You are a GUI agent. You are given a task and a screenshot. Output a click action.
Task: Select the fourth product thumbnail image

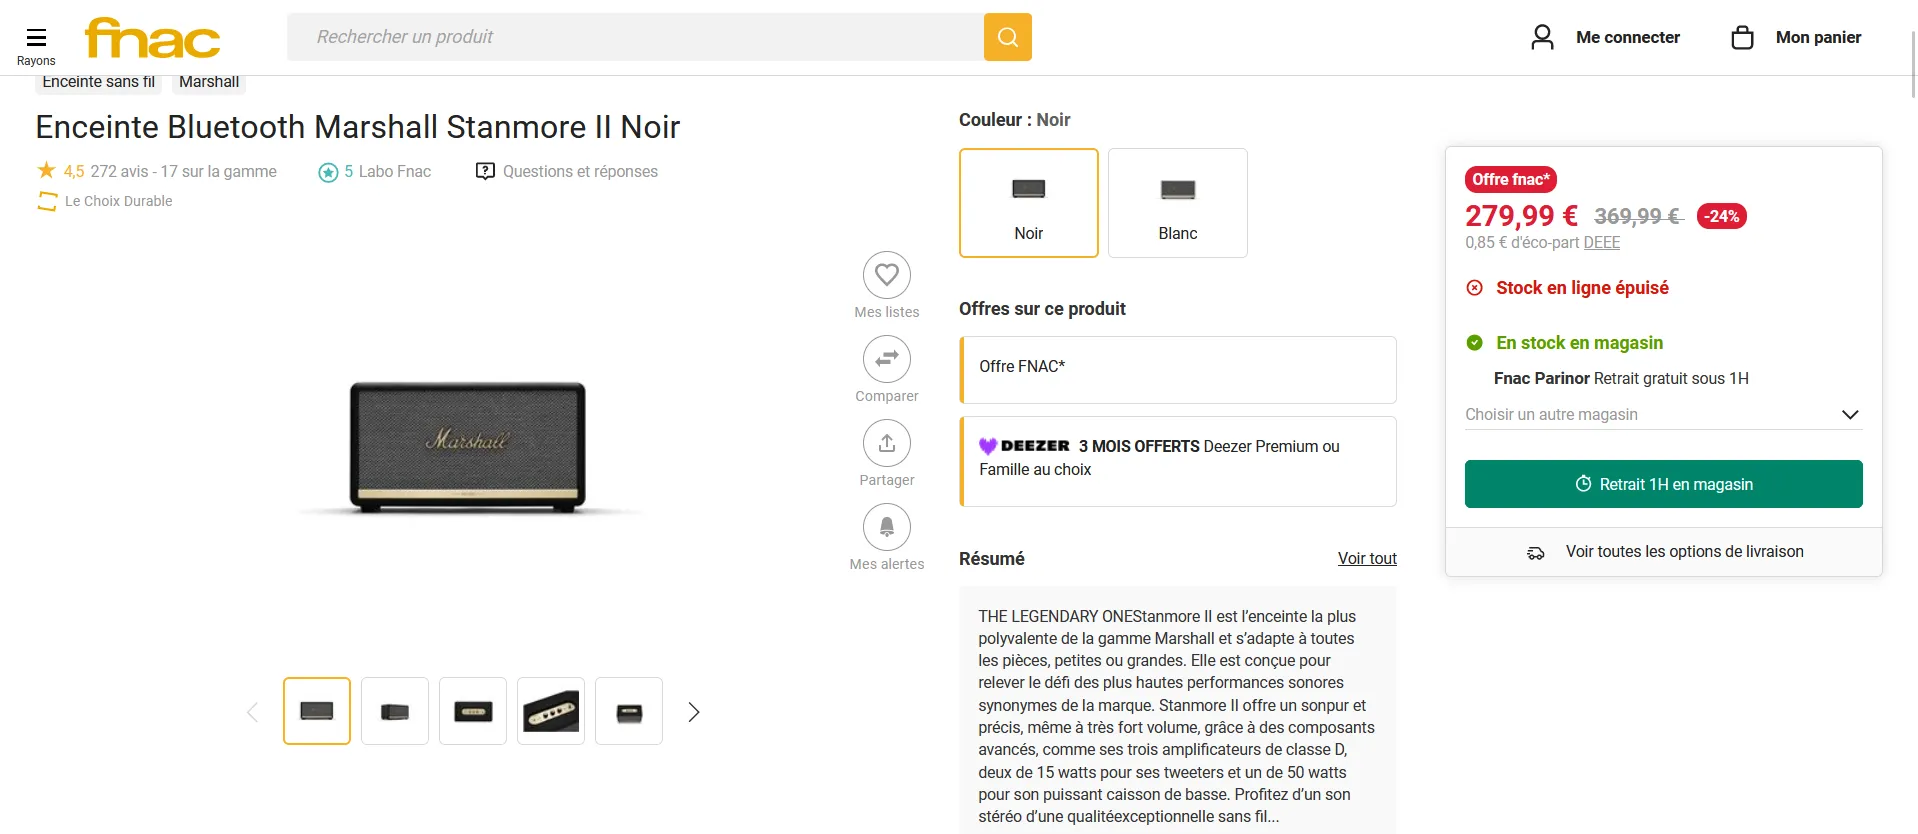pos(550,711)
